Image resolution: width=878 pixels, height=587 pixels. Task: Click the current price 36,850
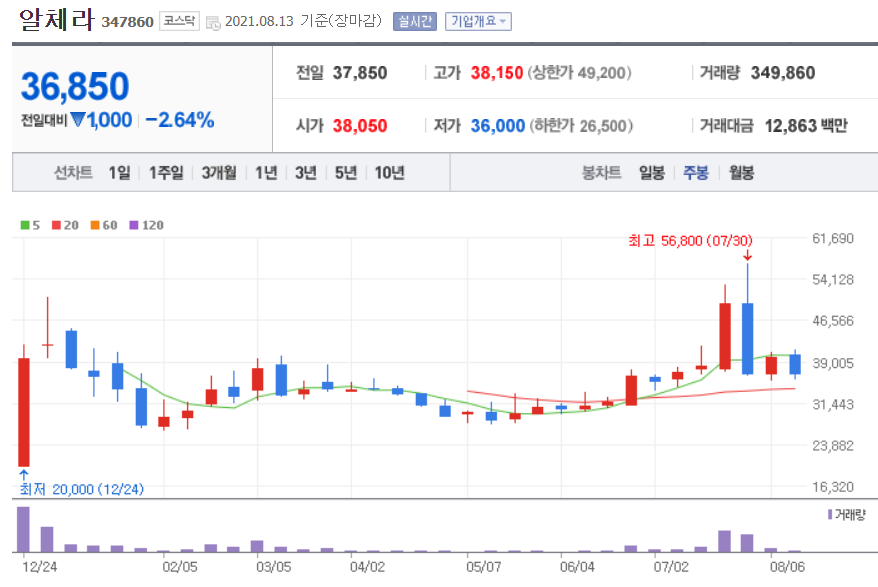pos(74,86)
